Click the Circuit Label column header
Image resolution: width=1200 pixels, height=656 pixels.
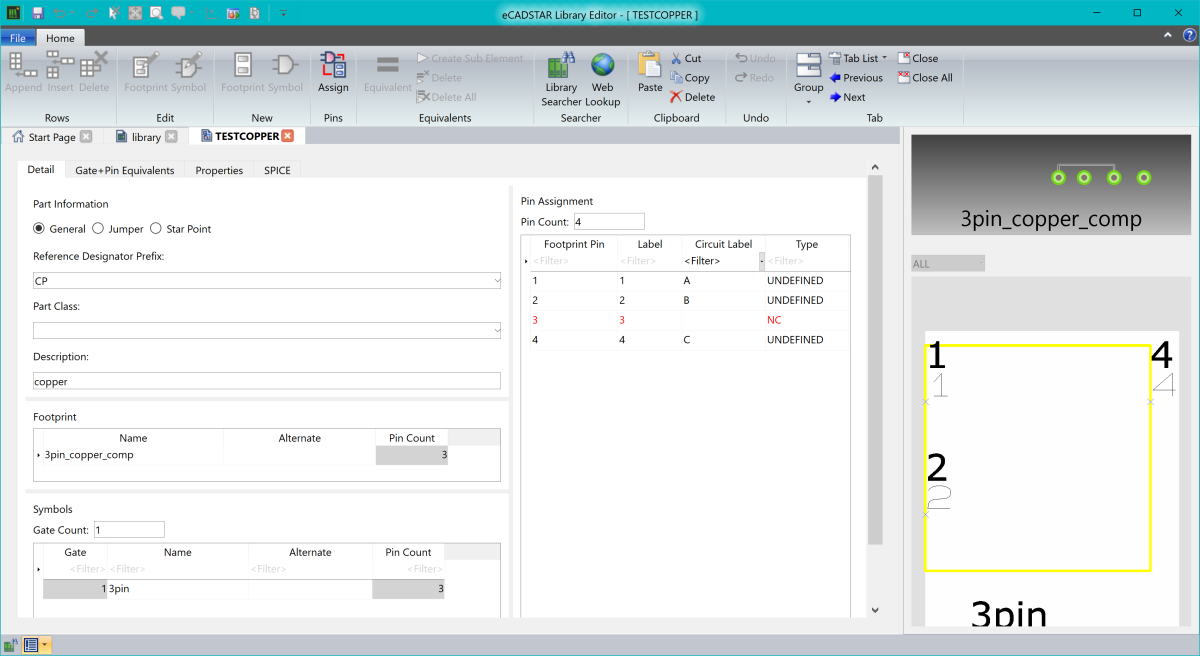coord(723,244)
